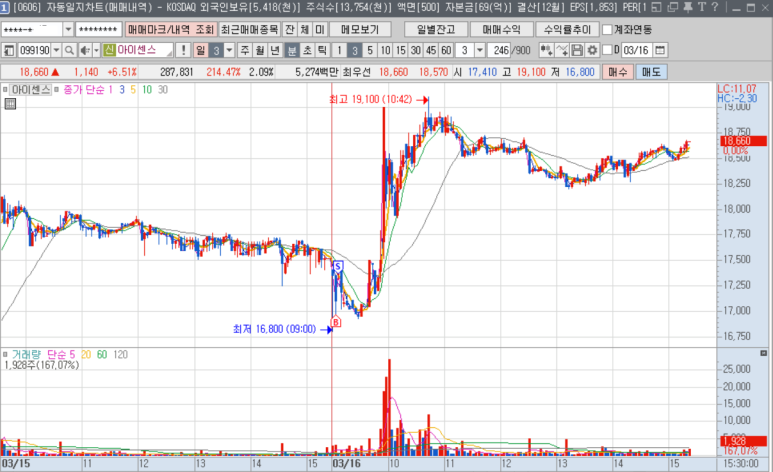
Task: Open the interval value 3 dropdown before 246
Action: (479, 50)
